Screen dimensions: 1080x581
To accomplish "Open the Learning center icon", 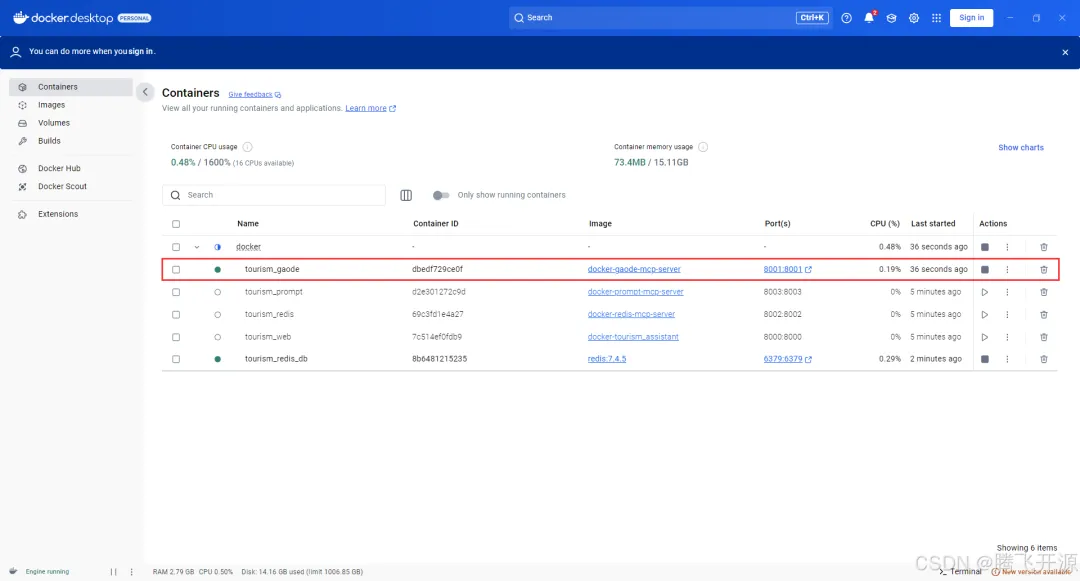I will pyautogui.click(x=891, y=18).
